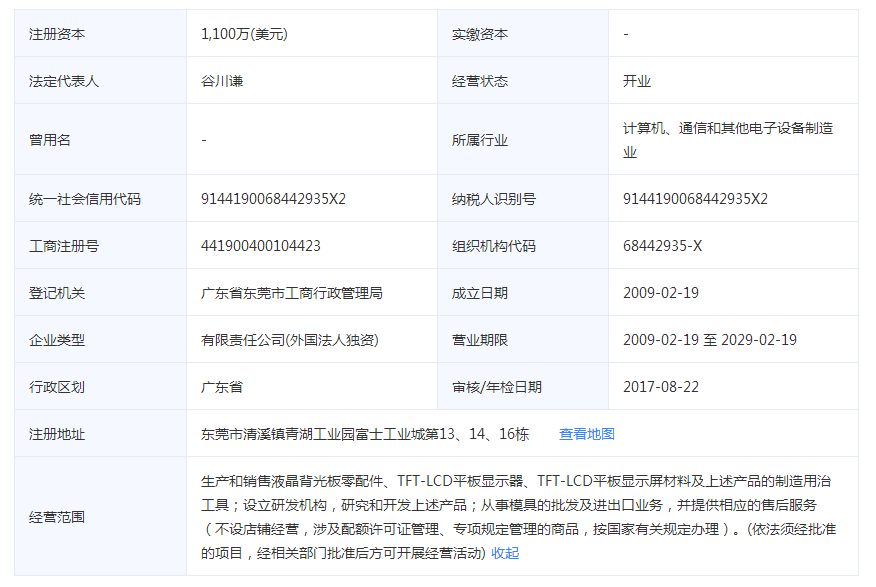Select legal representative name 谷川谦
876x587 pixels.
(222, 81)
